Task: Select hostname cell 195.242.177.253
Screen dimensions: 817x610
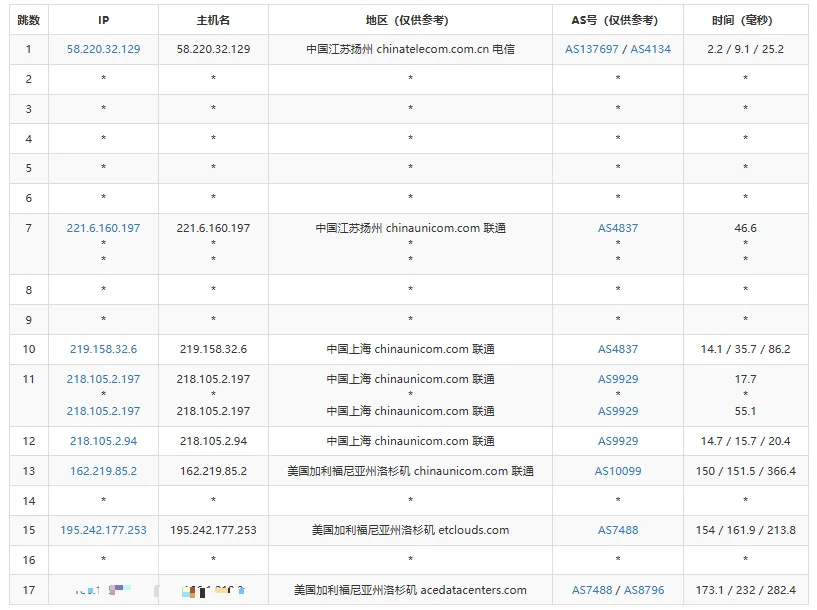Action: tap(213, 530)
